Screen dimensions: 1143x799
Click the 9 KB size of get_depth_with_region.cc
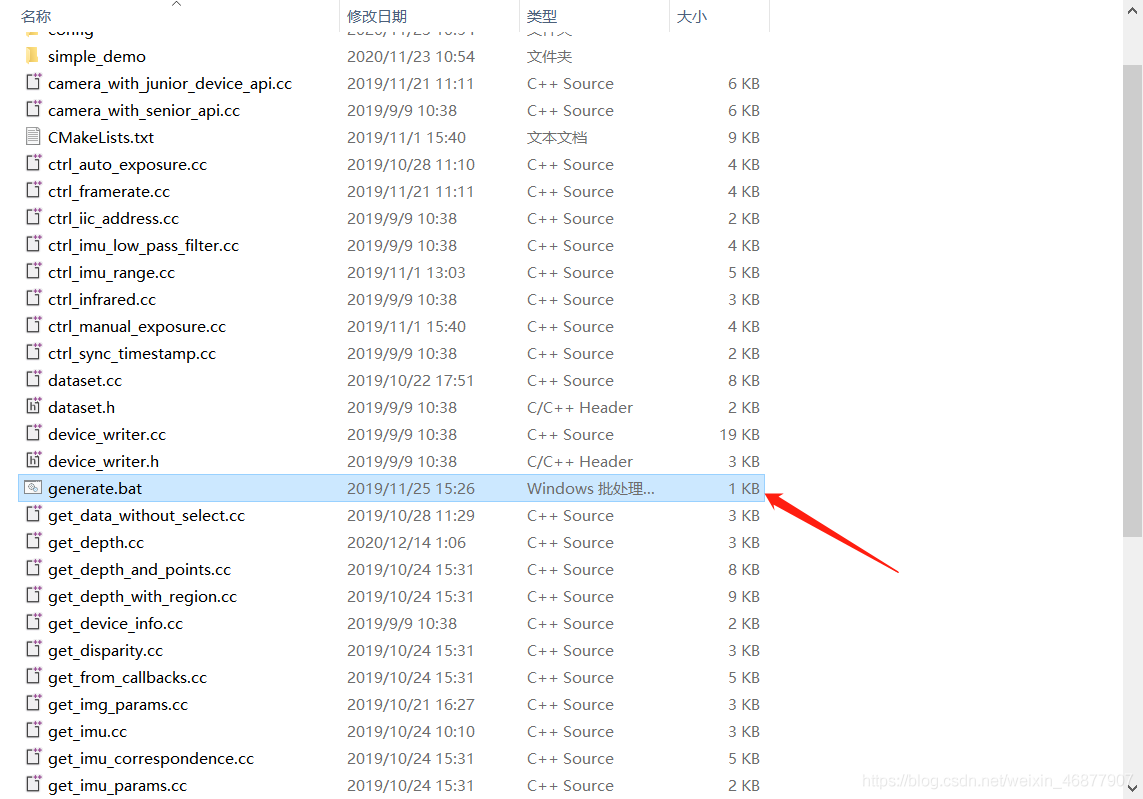tap(744, 596)
